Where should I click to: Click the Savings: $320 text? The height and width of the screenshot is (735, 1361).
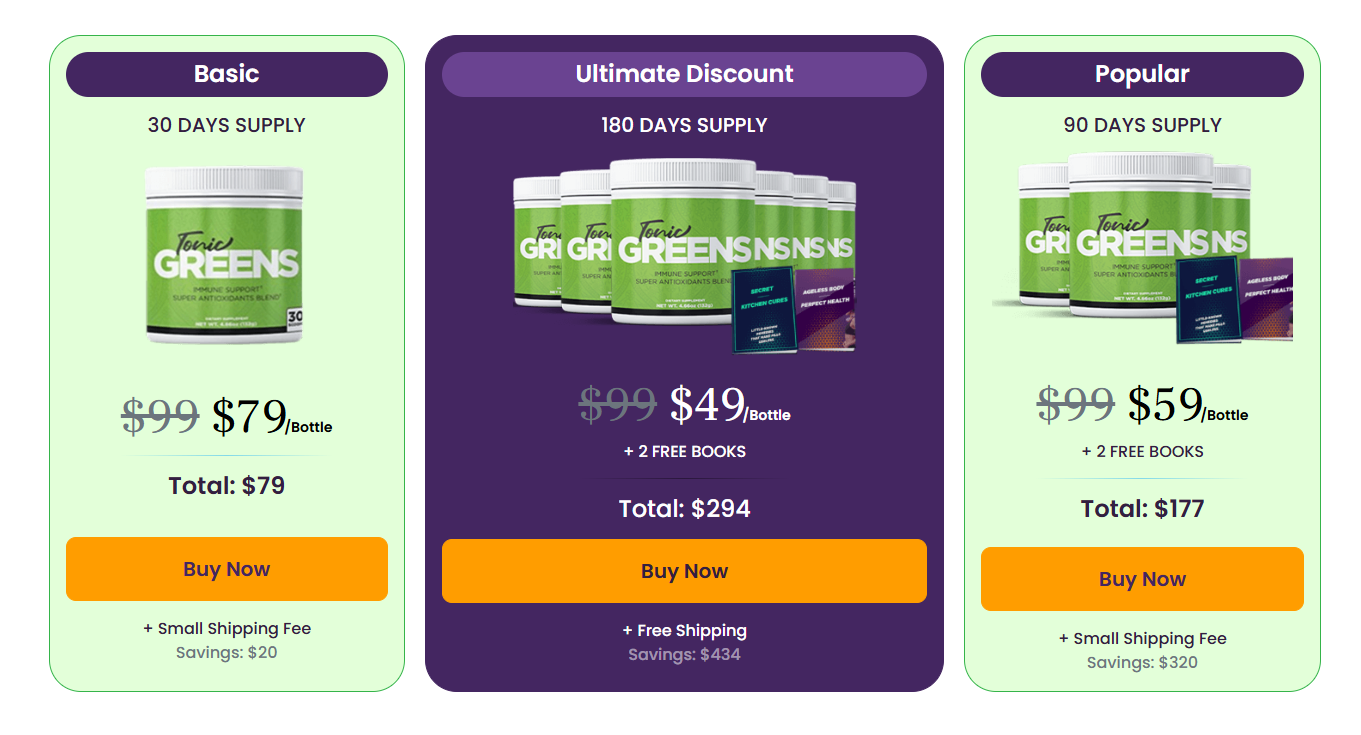[x=1142, y=663]
